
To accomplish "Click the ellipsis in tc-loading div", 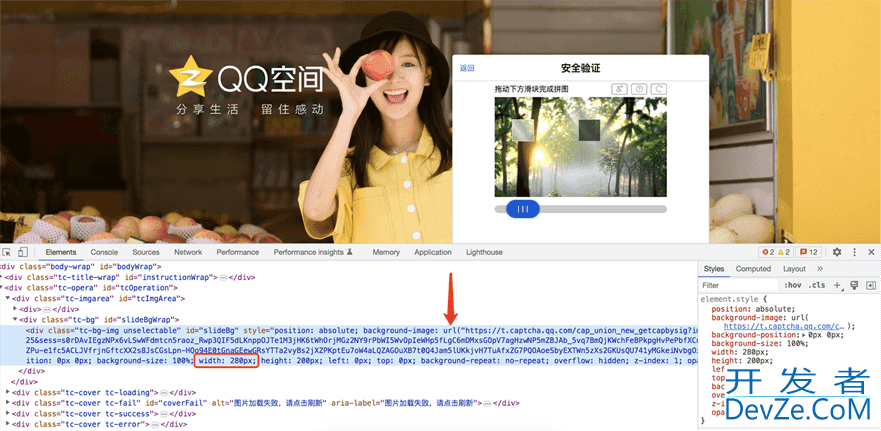I will [x=164, y=392].
